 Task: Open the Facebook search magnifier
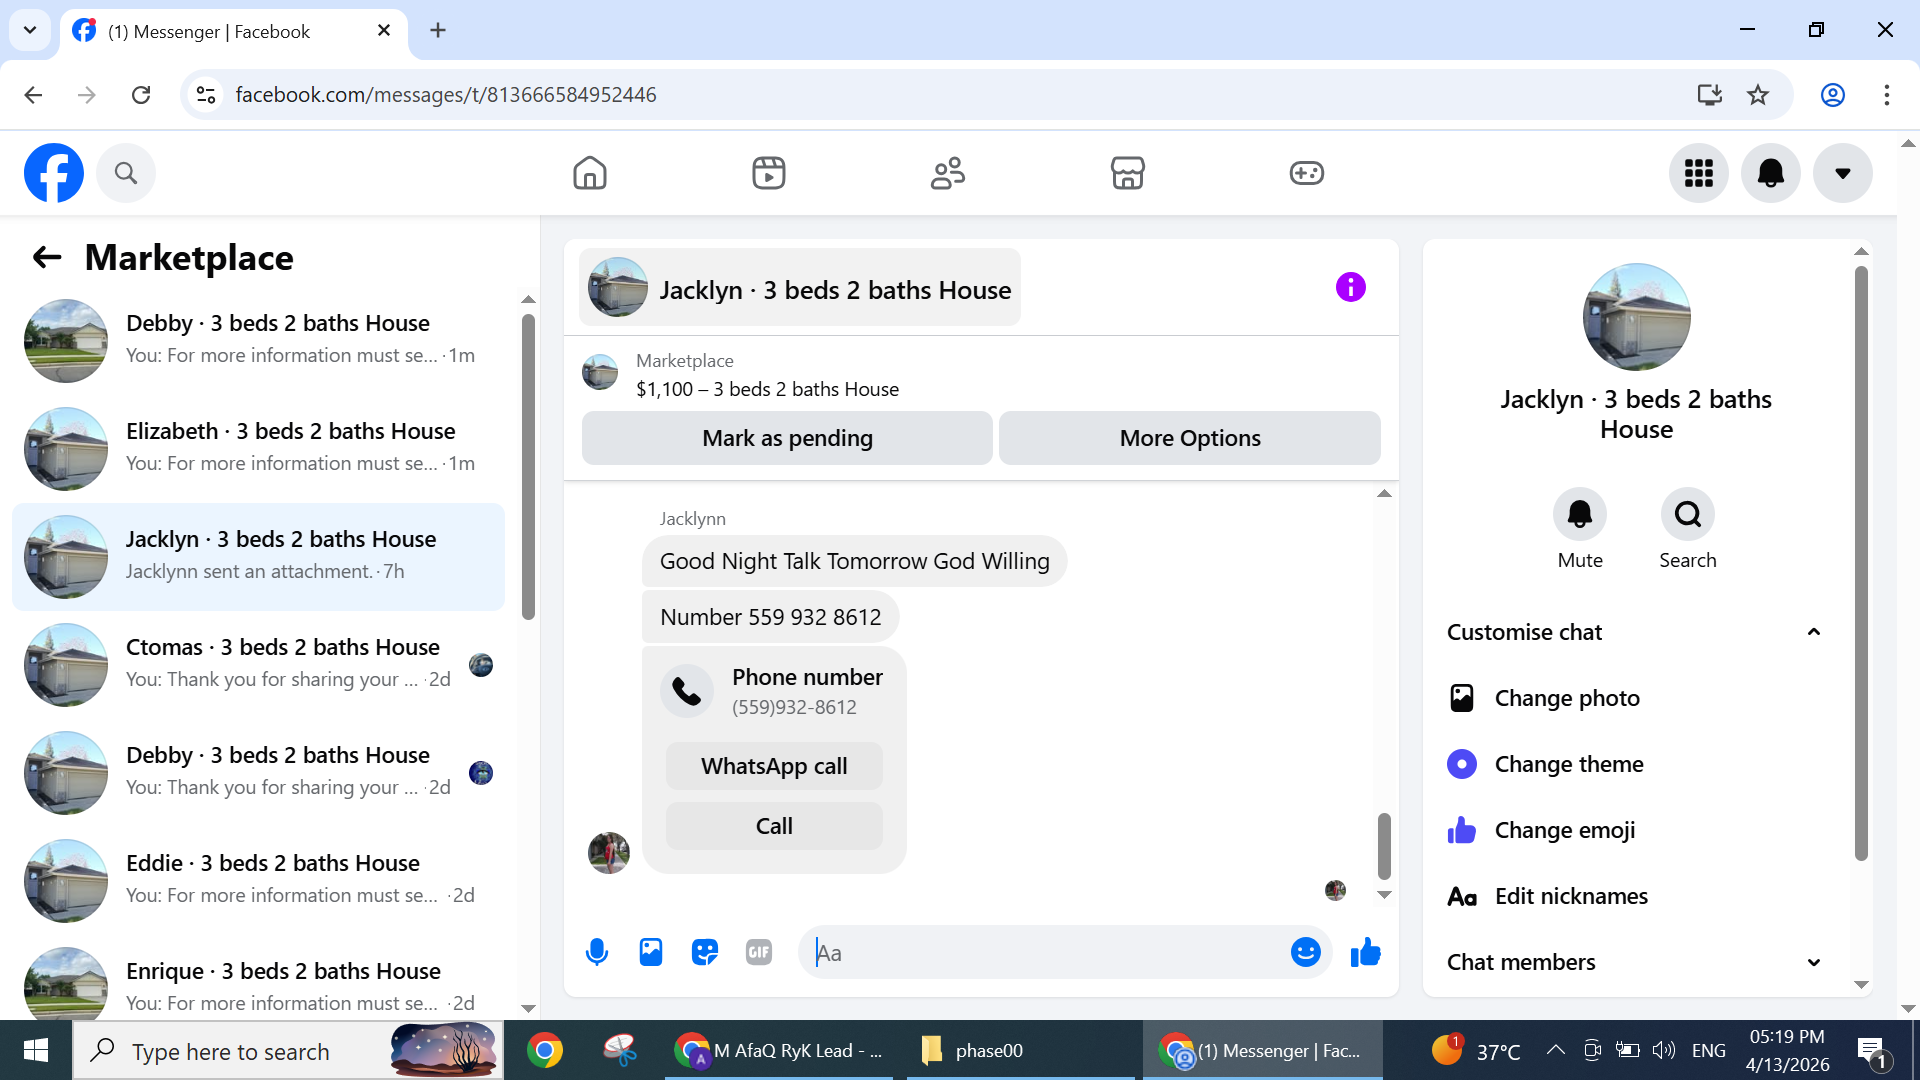126,173
